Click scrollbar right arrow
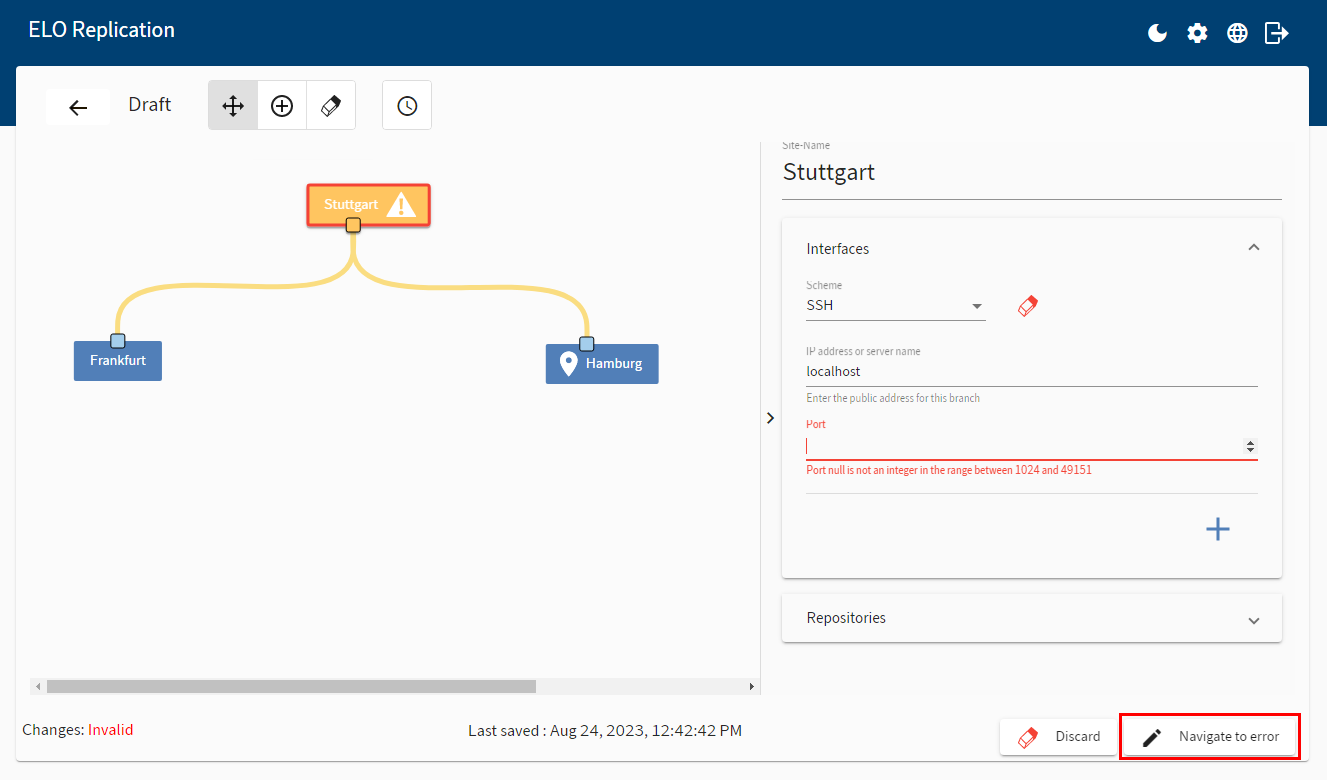 coord(752,687)
